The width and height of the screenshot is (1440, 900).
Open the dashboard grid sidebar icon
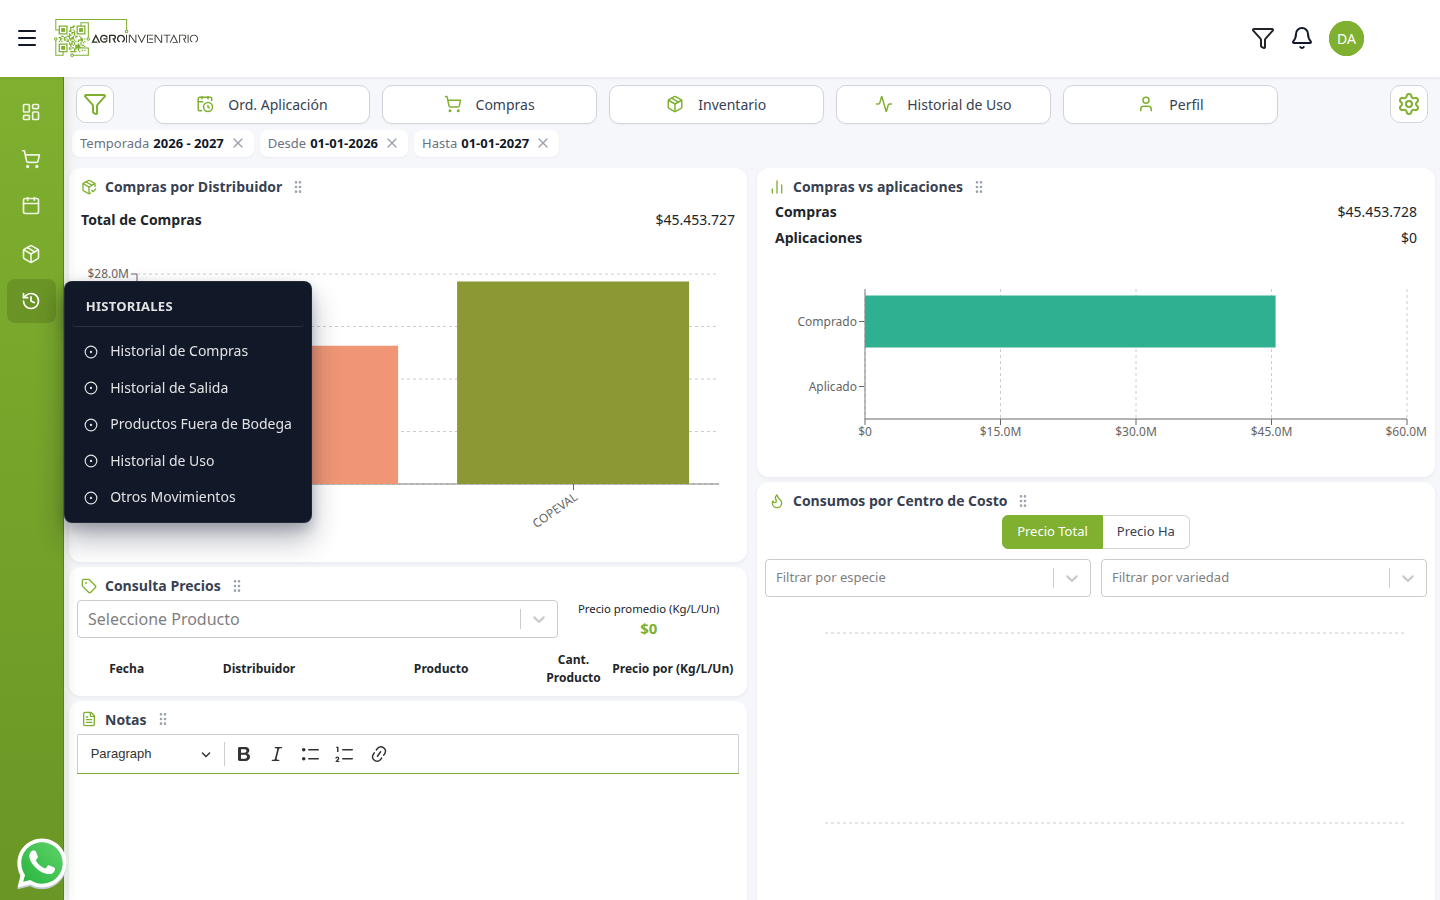click(31, 111)
